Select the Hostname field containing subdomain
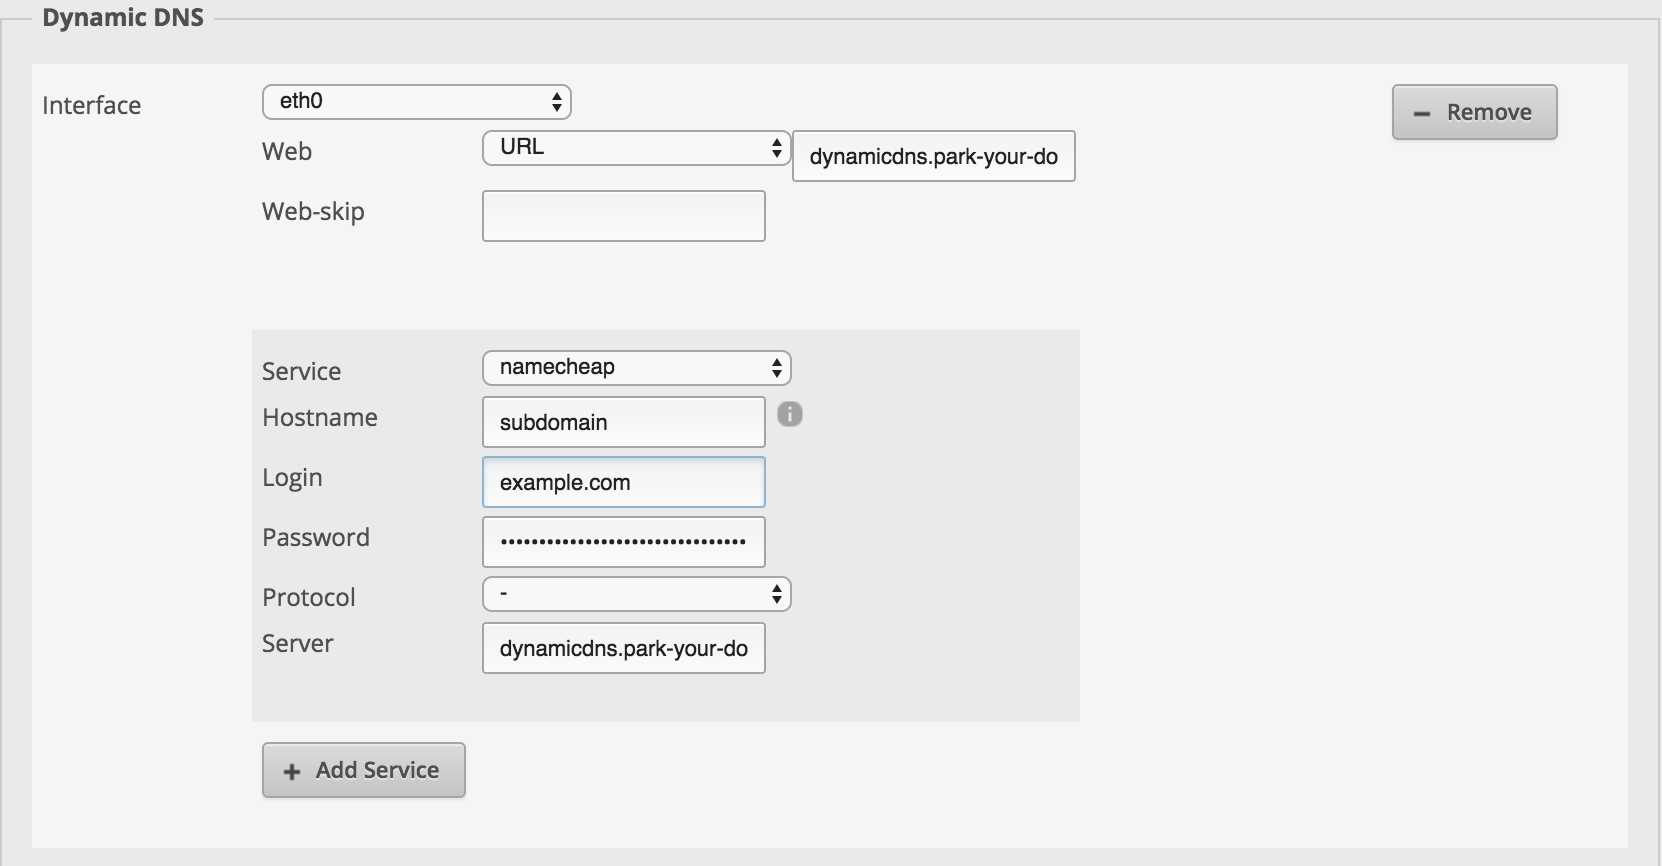 tap(623, 421)
